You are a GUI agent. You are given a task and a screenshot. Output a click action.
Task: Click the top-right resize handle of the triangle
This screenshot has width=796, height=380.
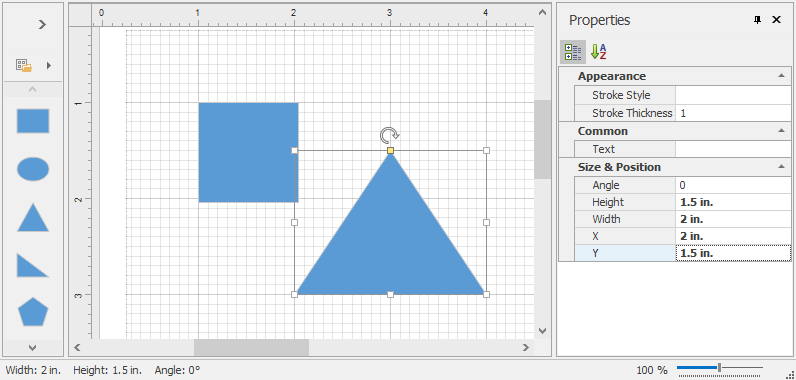(x=486, y=150)
